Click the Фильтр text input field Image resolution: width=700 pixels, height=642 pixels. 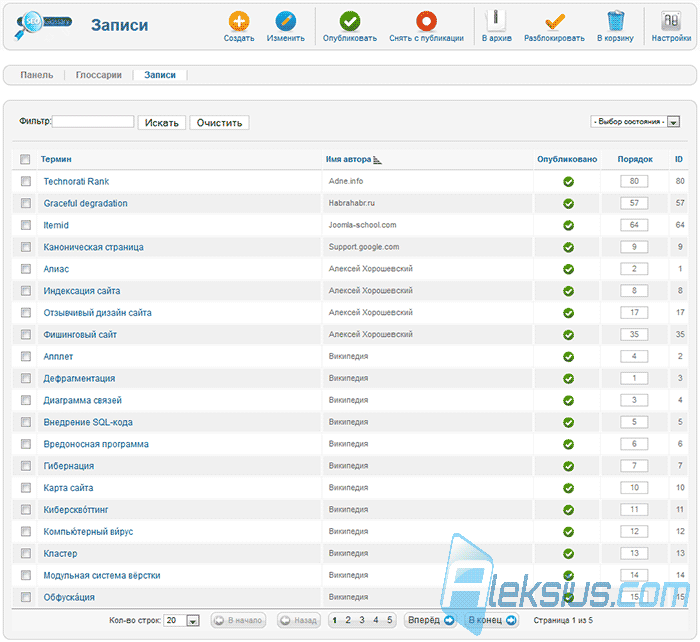(93, 121)
